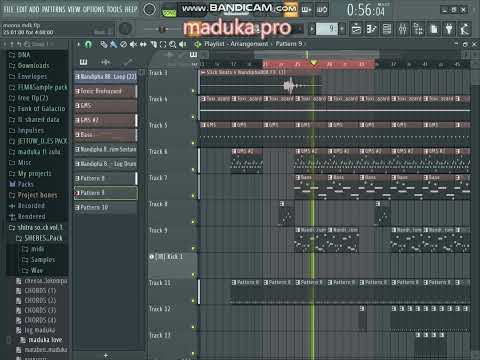Toggle mute switch on Track 6
Viewport: 480px width, 360px height.
tap(193, 170)
